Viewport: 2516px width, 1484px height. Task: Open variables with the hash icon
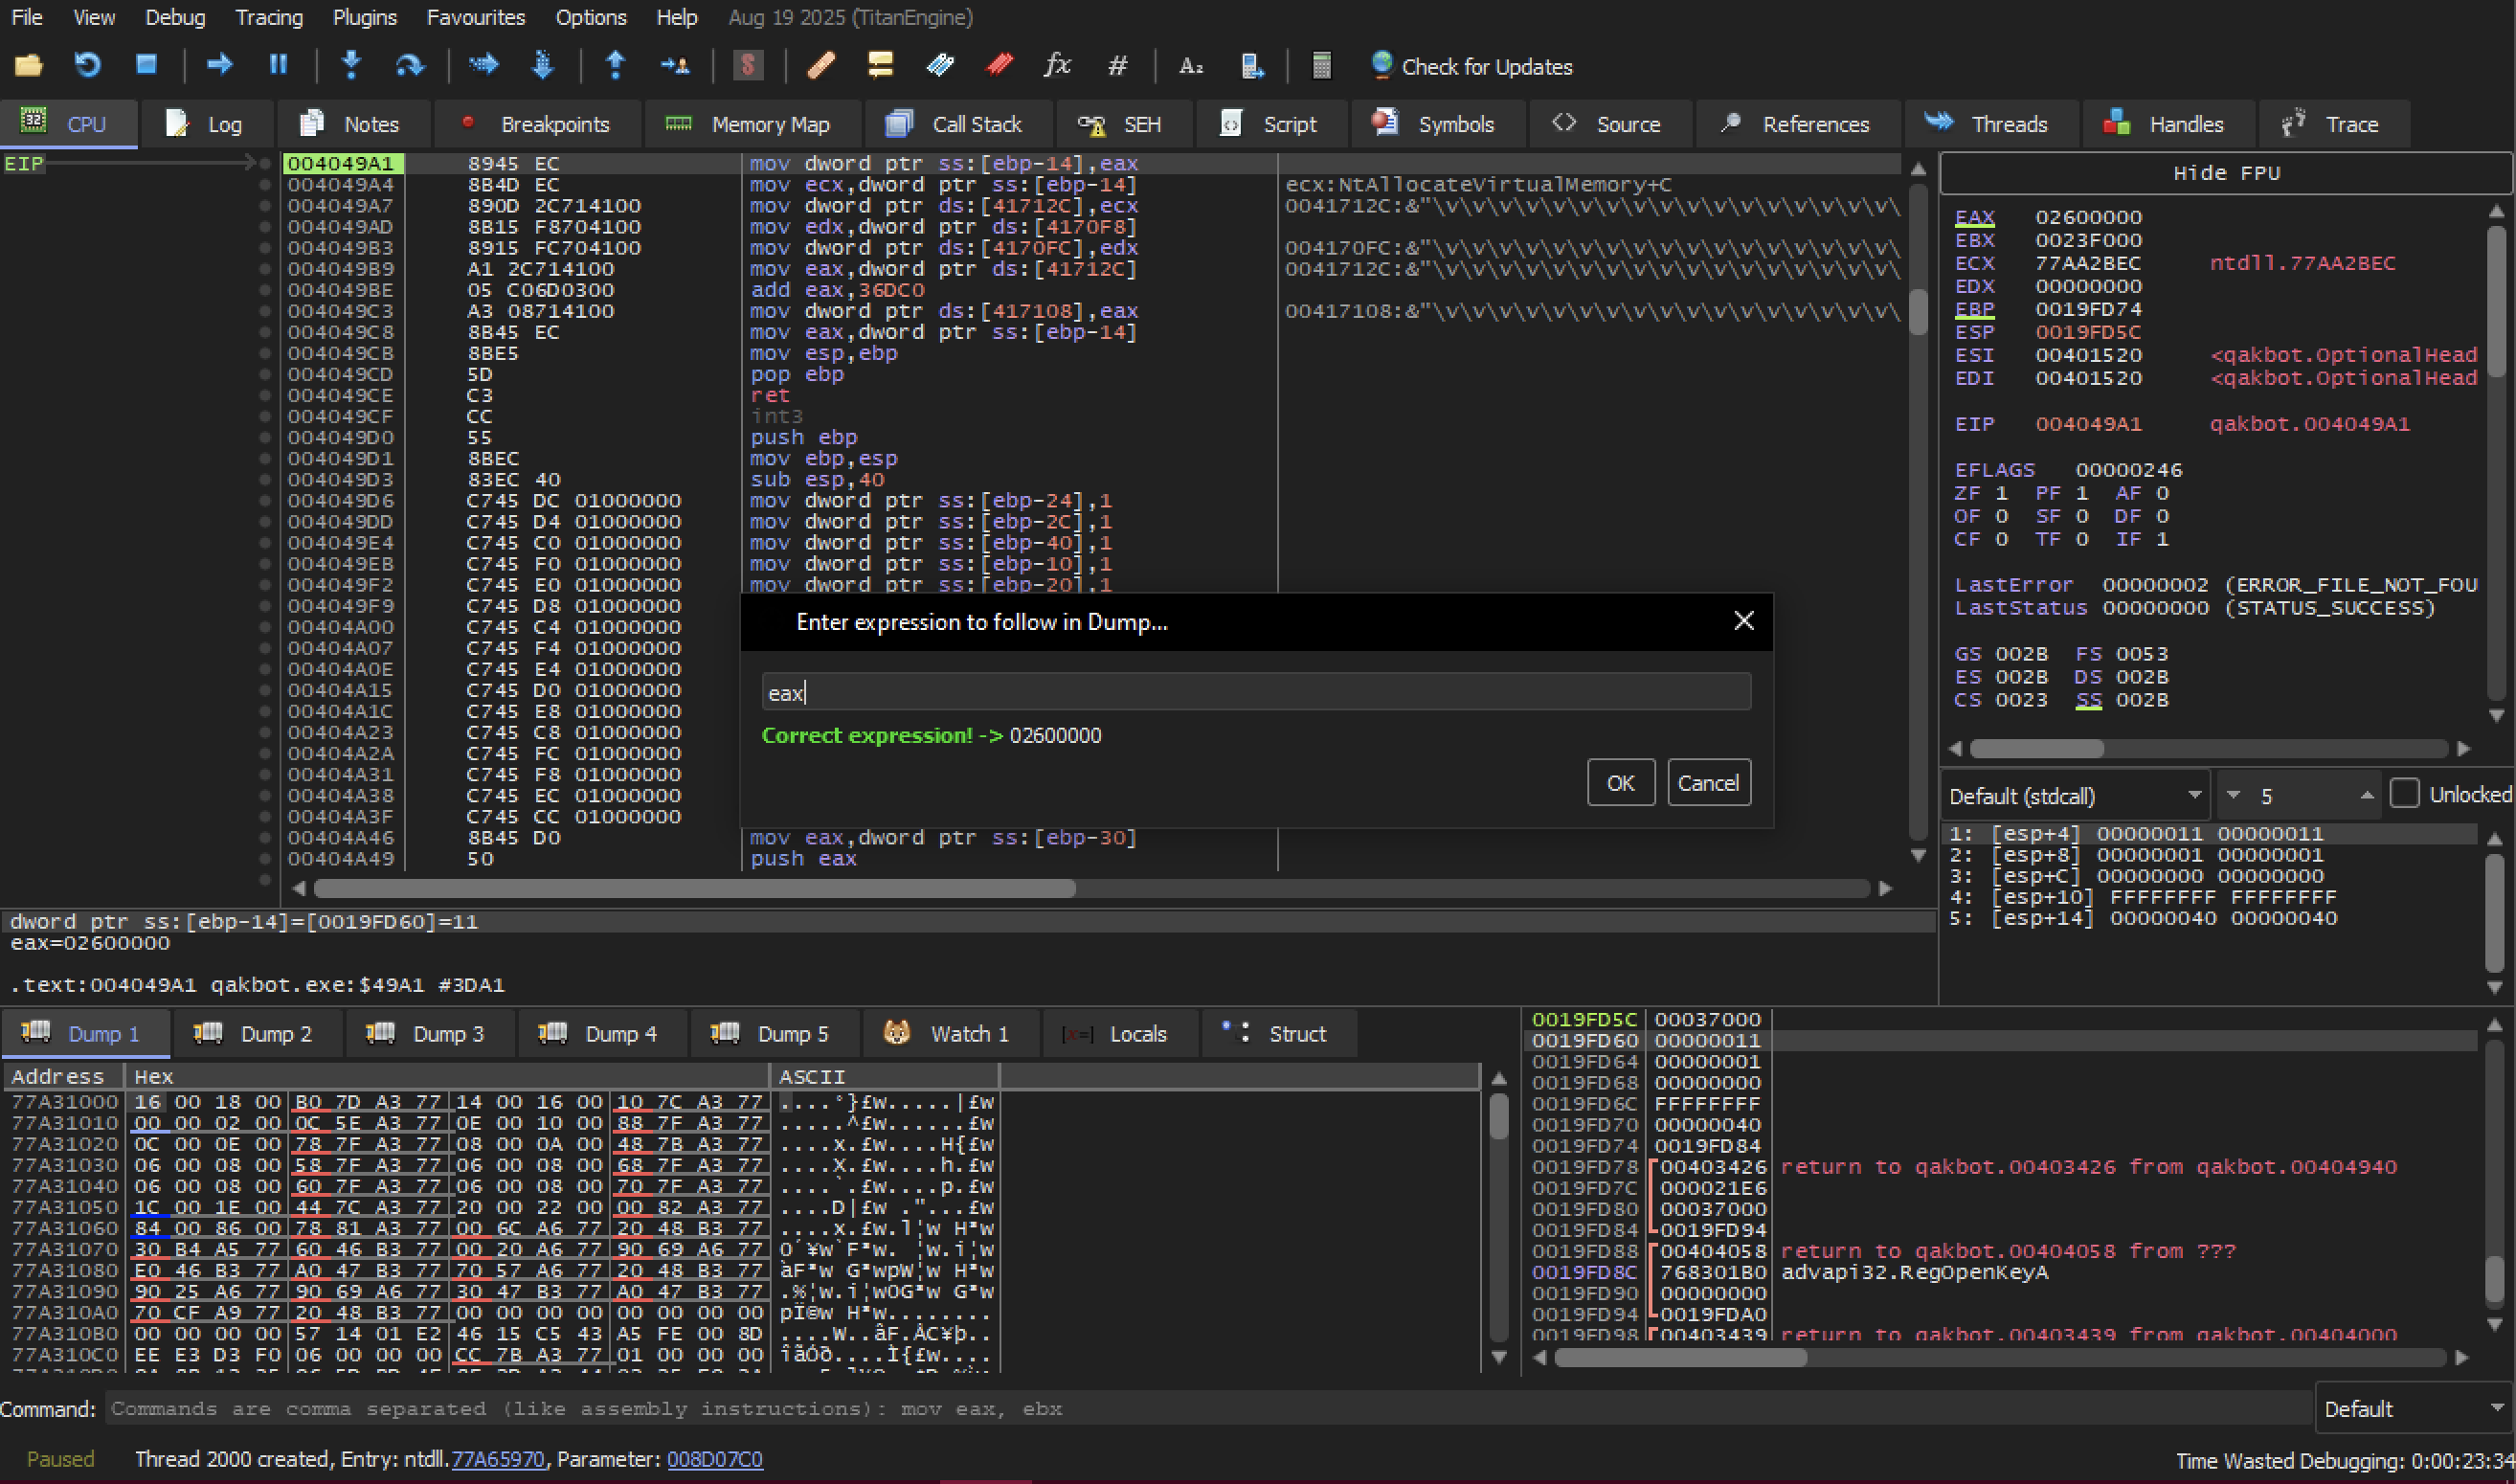pos(1117,66)
